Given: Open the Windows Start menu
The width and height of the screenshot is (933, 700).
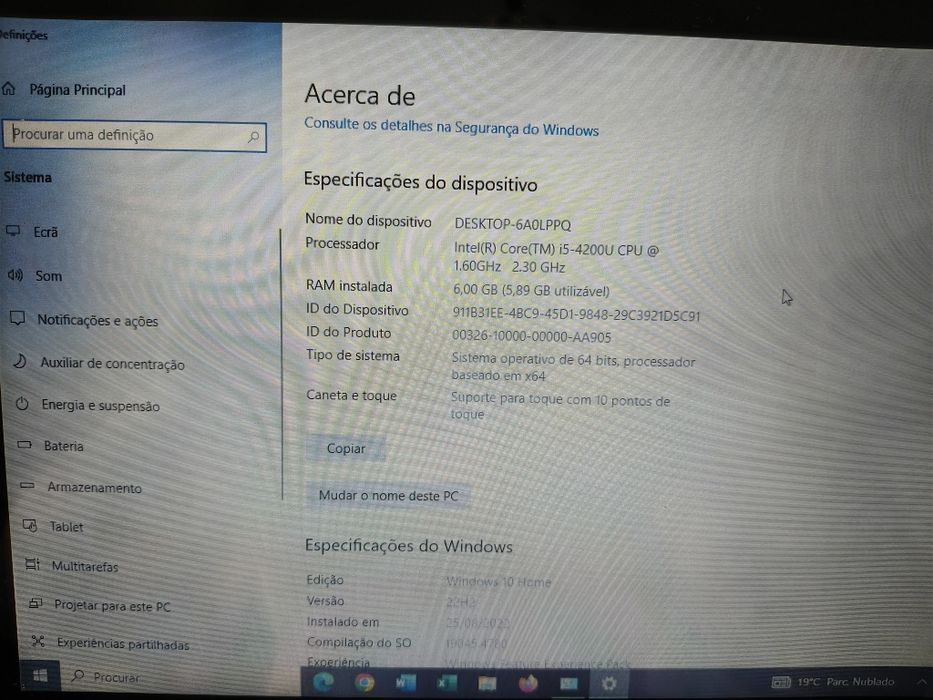Looking at the screenshot, I should (x=40, y=676).
